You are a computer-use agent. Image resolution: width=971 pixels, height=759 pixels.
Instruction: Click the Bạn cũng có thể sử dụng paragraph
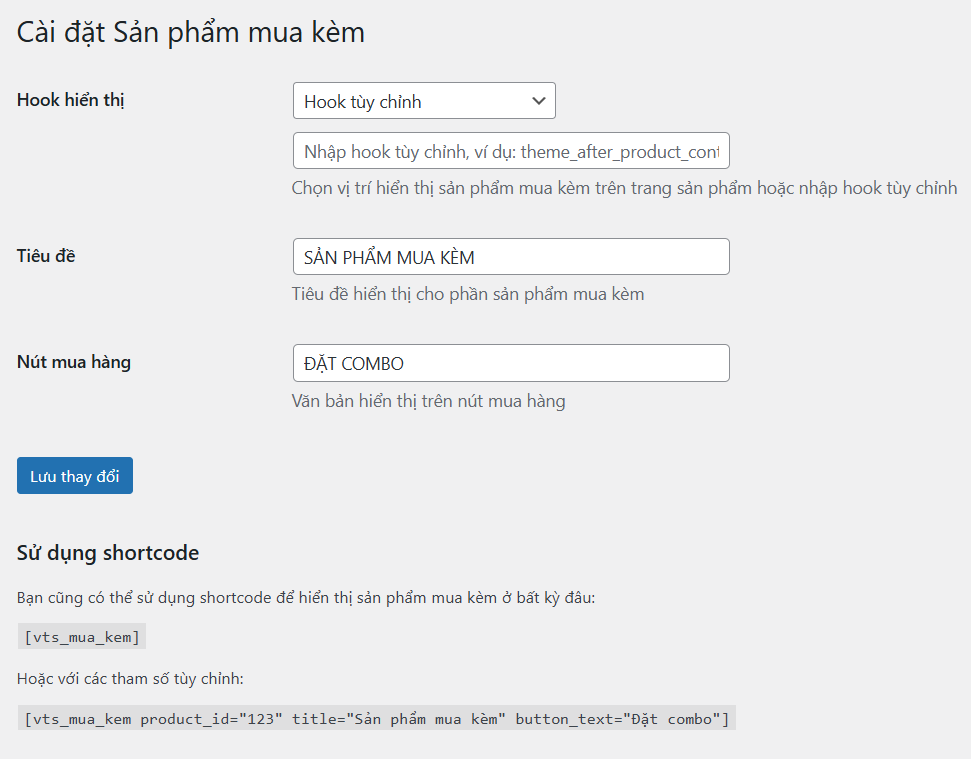point(306,598)
